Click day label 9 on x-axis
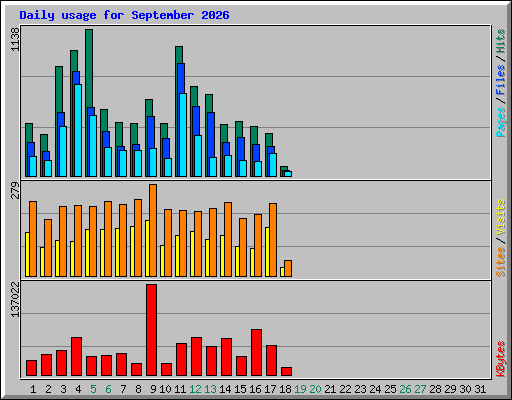This screenshot has width=512, height=400. point(153,389)
